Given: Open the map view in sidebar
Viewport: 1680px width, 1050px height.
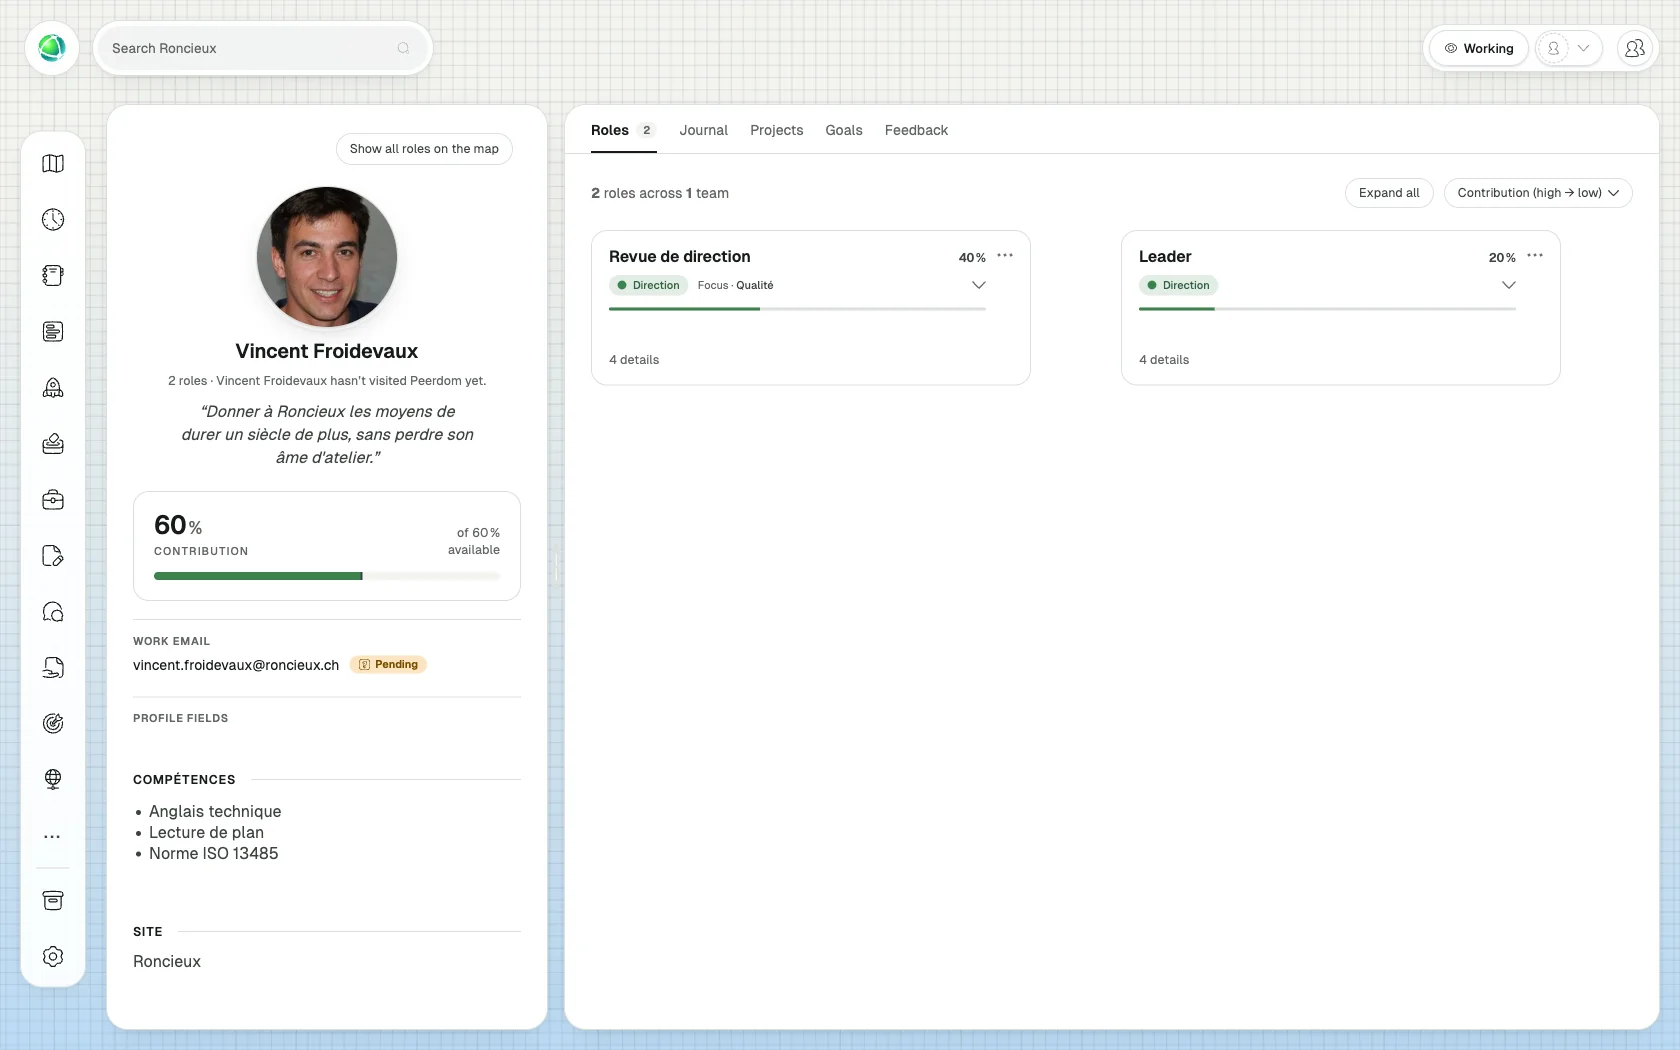Looking at the screenshot, I should (53, 164).
